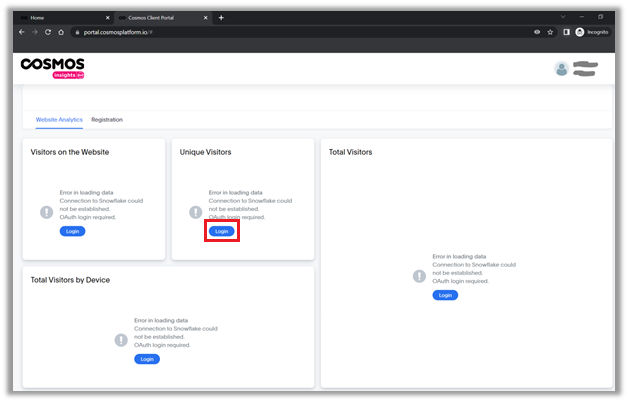Click Login in the Unique Visitors card
628x402 pixels.
tap(221, 231)
